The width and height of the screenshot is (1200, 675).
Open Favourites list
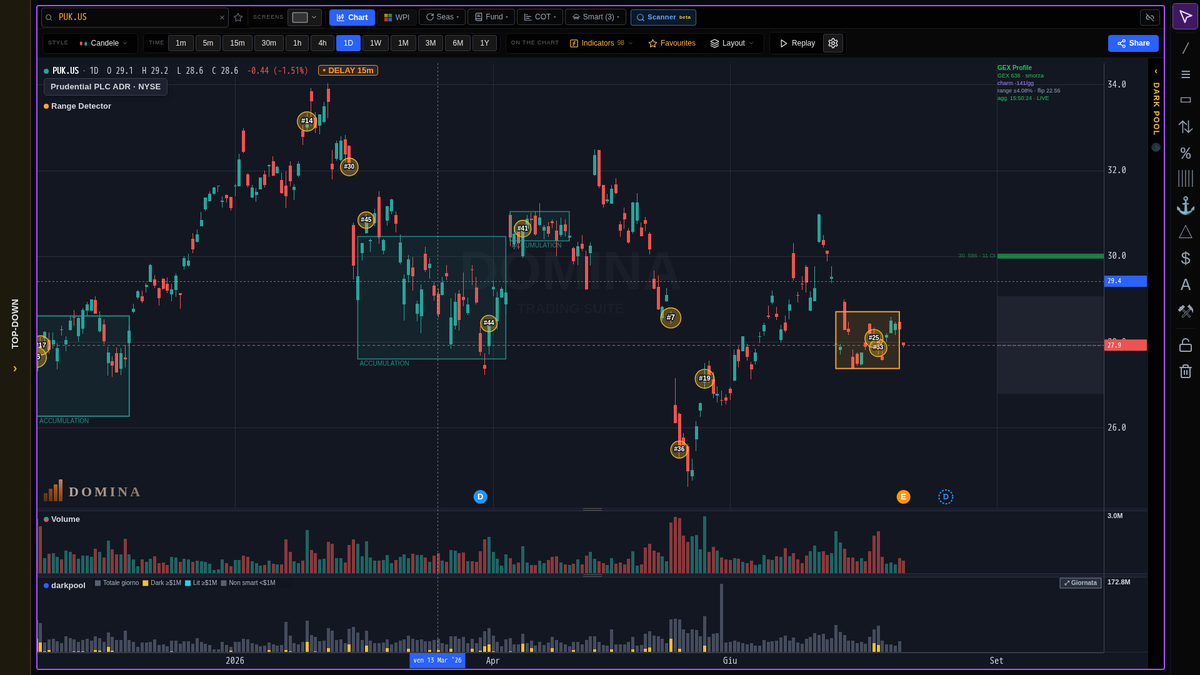[671, 43]
